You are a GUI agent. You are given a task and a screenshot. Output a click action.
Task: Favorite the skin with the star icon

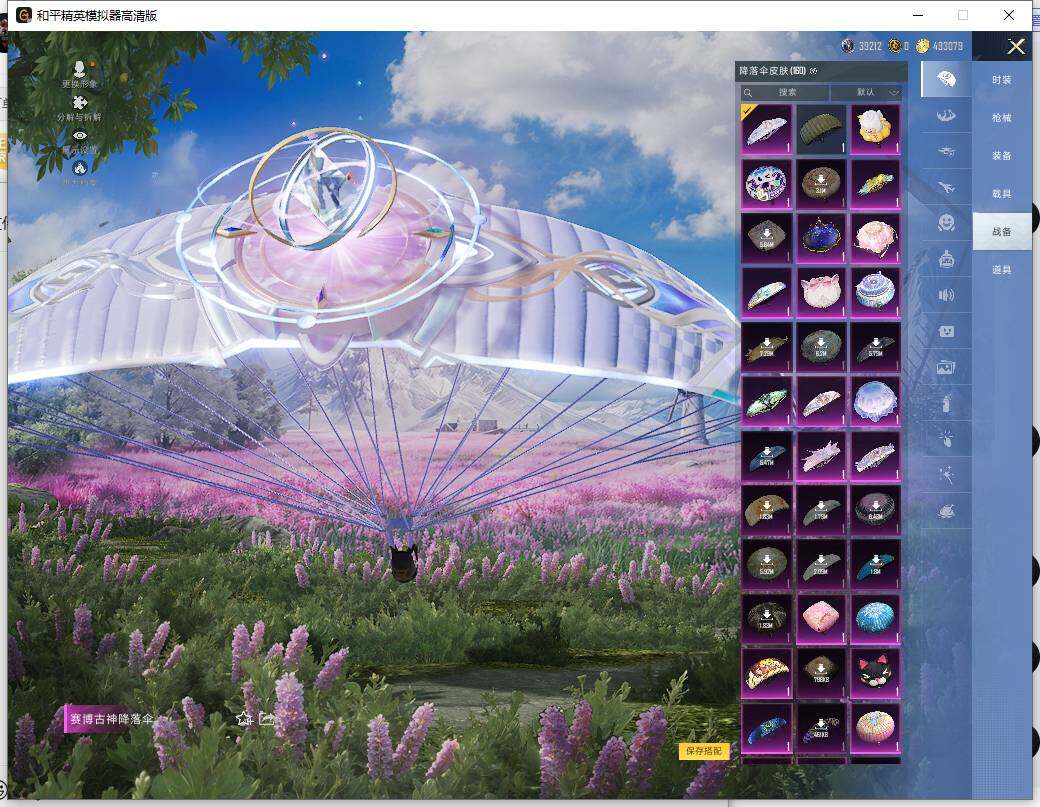click(x=243, y=718)
